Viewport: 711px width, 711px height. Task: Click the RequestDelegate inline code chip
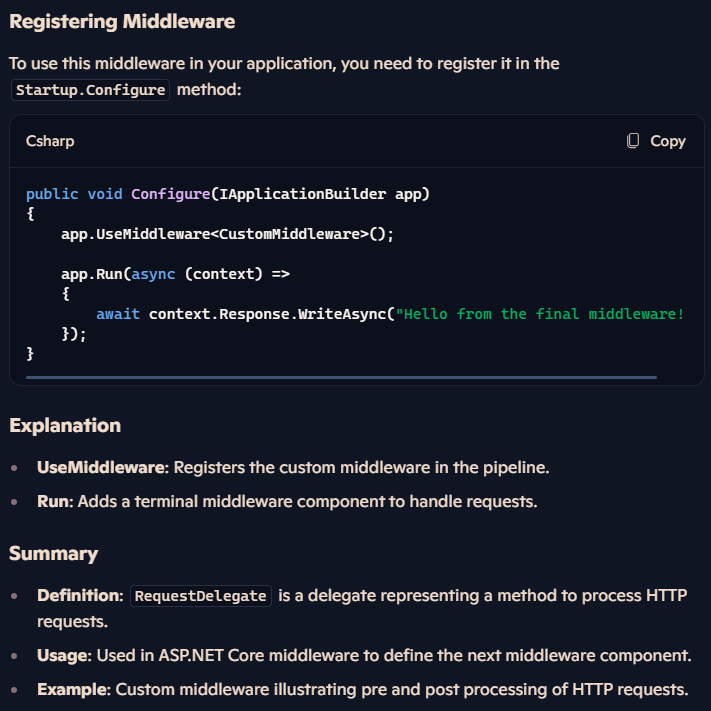click(200, 596)
